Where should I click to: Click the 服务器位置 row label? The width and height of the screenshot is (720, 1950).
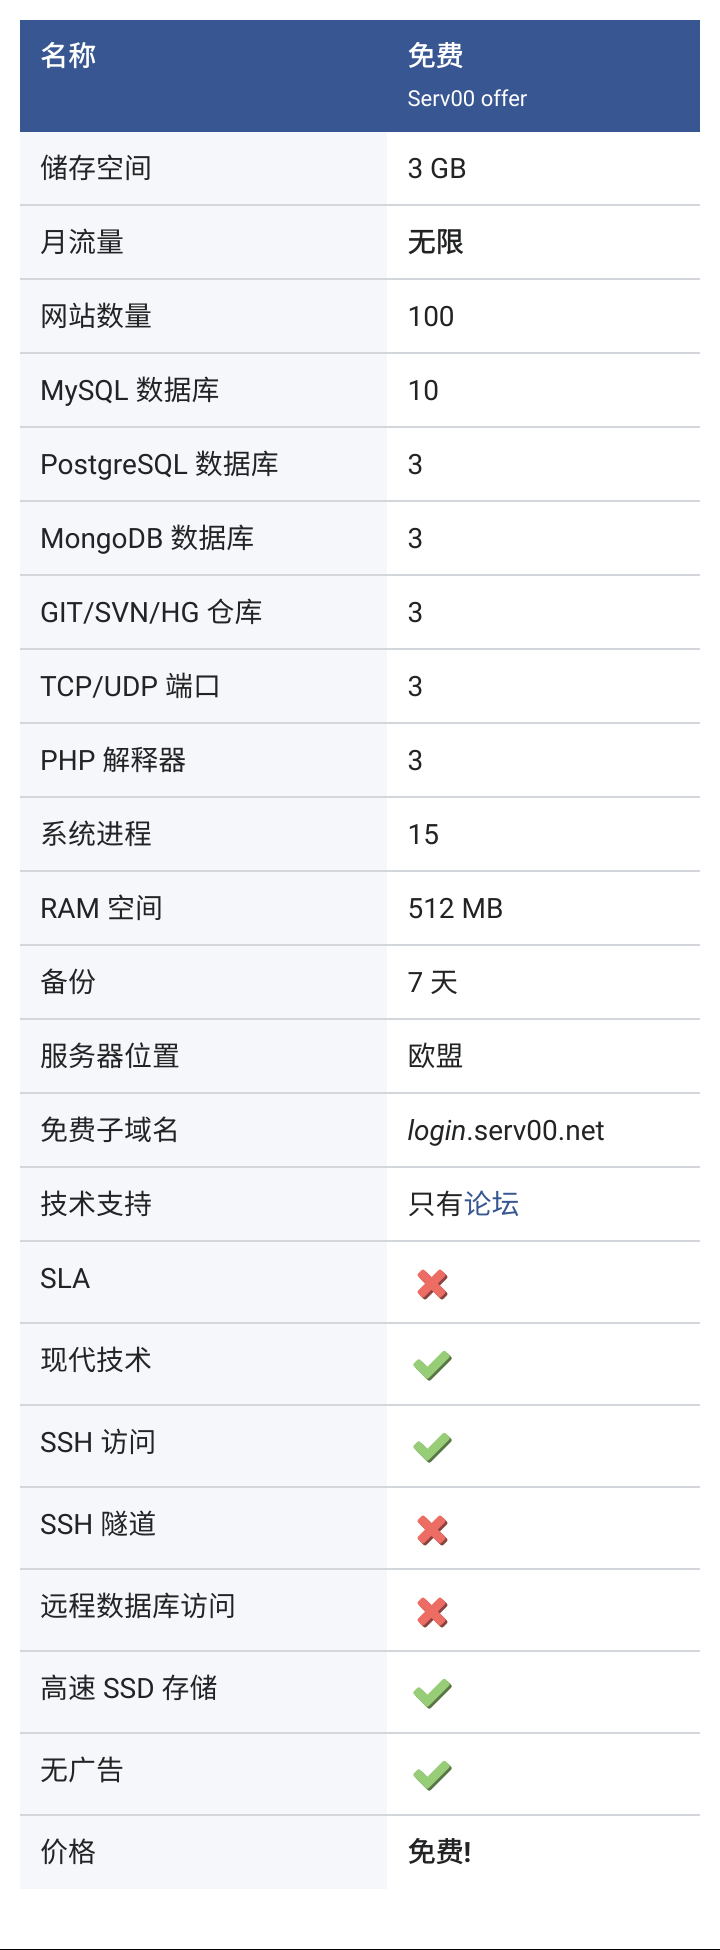[110, 1056]
